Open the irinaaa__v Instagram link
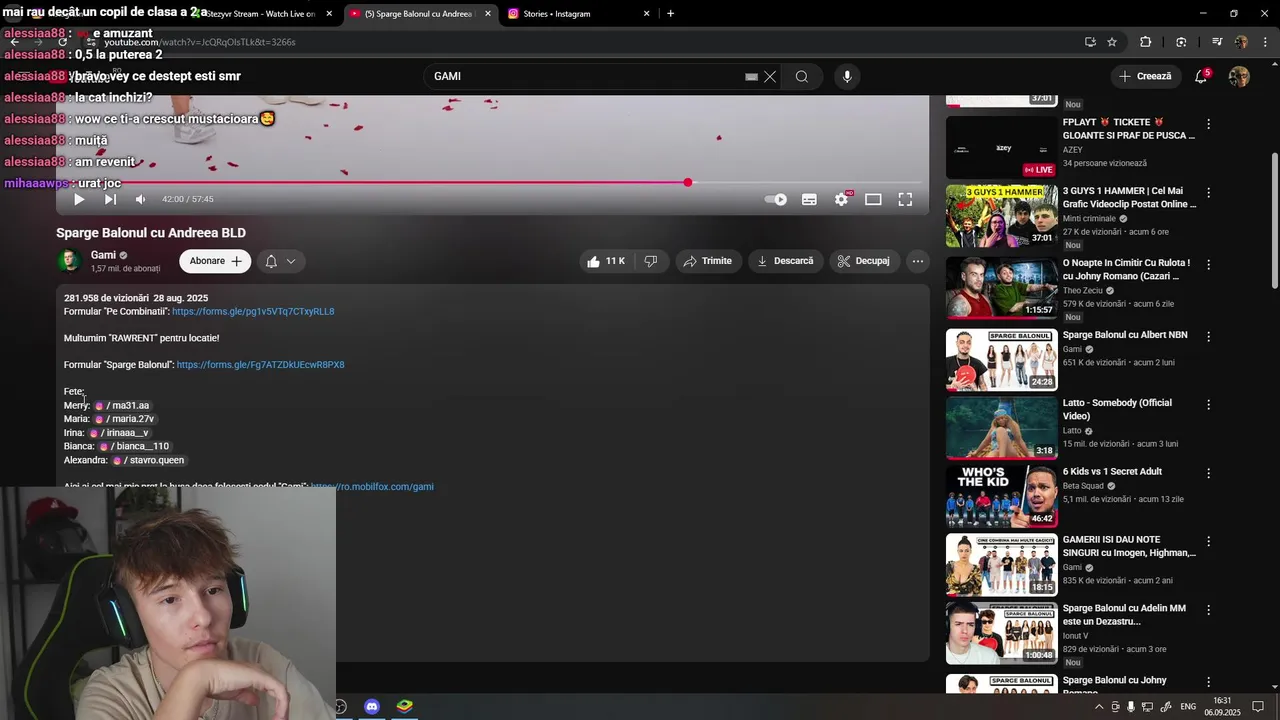The width and height of the screenshot is (1280, 720). pos(119,433)
